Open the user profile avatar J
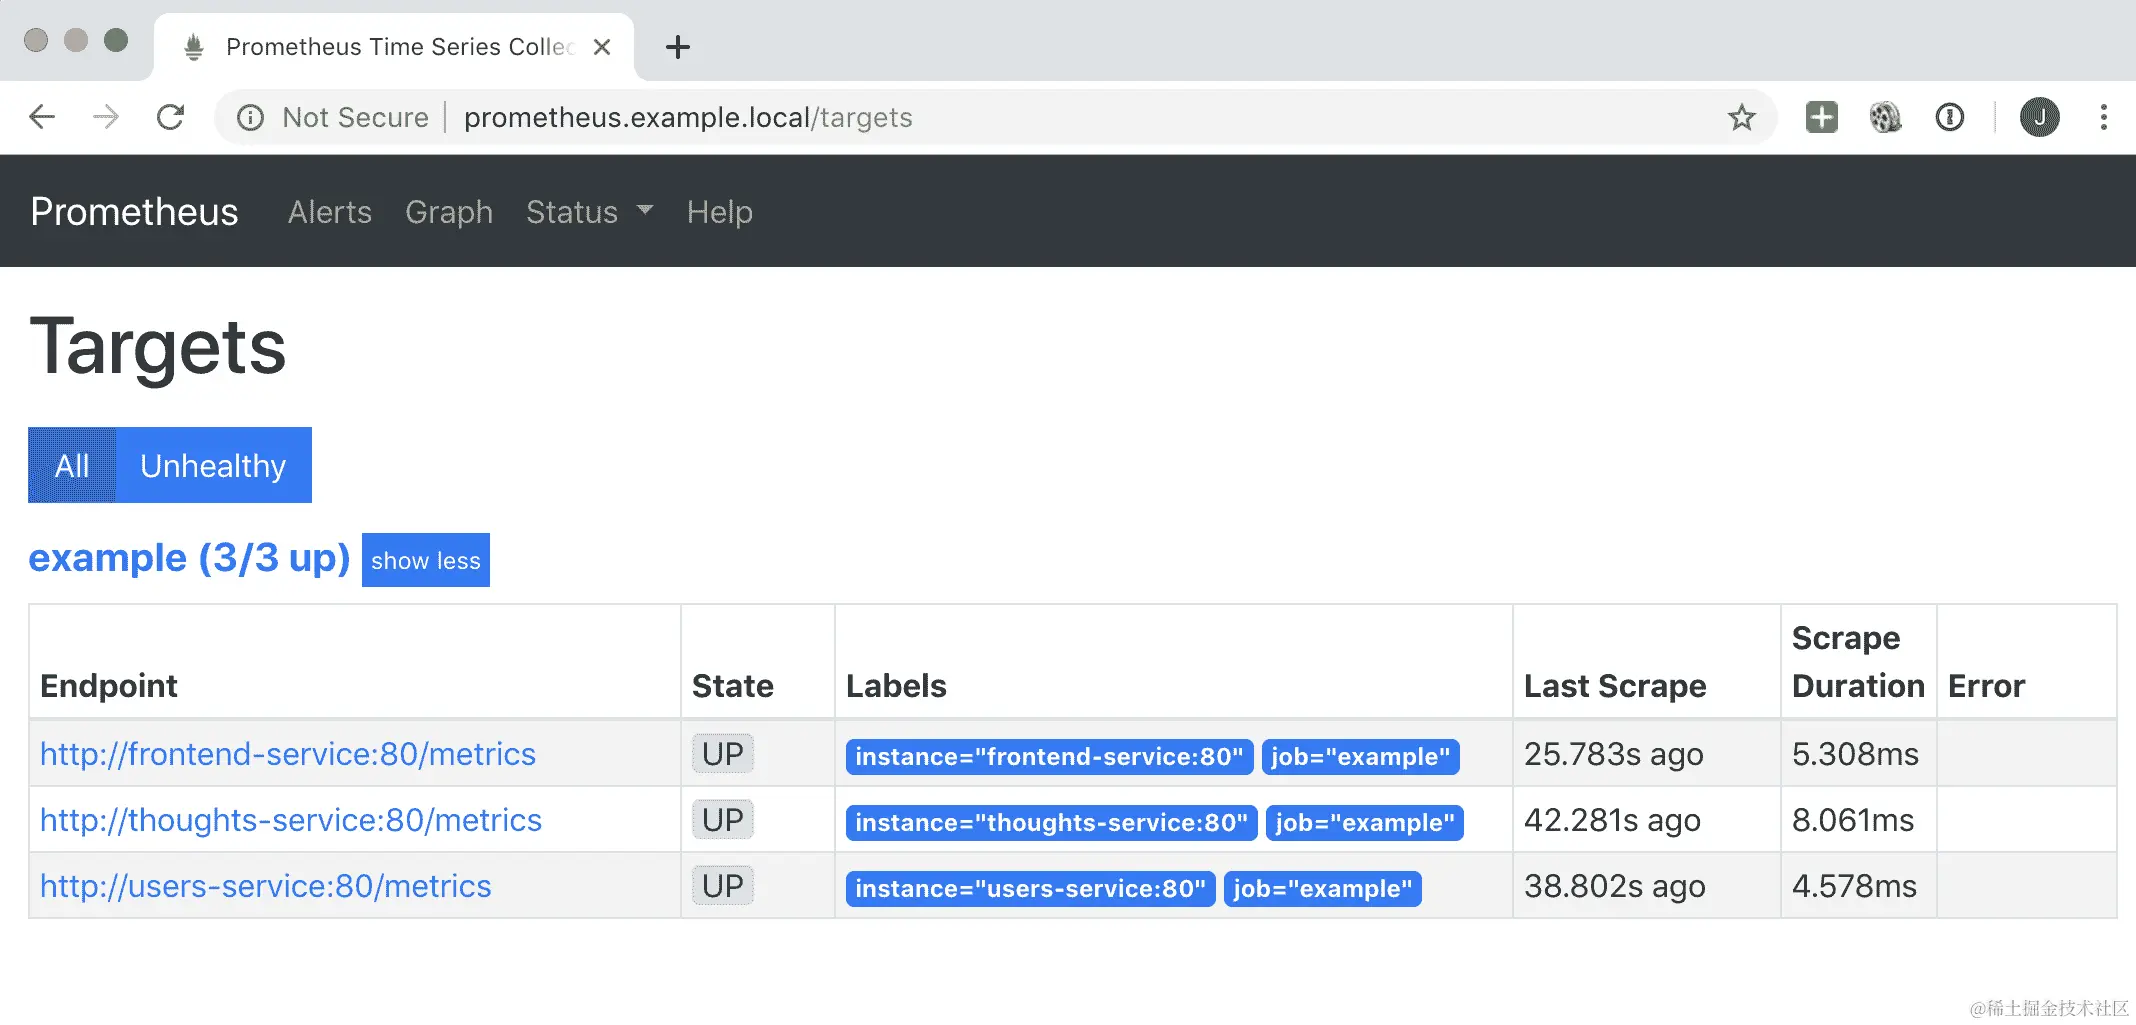Image resolution: width=2136 pixels, height=1025 pixels. click(x=2039, y=118)
